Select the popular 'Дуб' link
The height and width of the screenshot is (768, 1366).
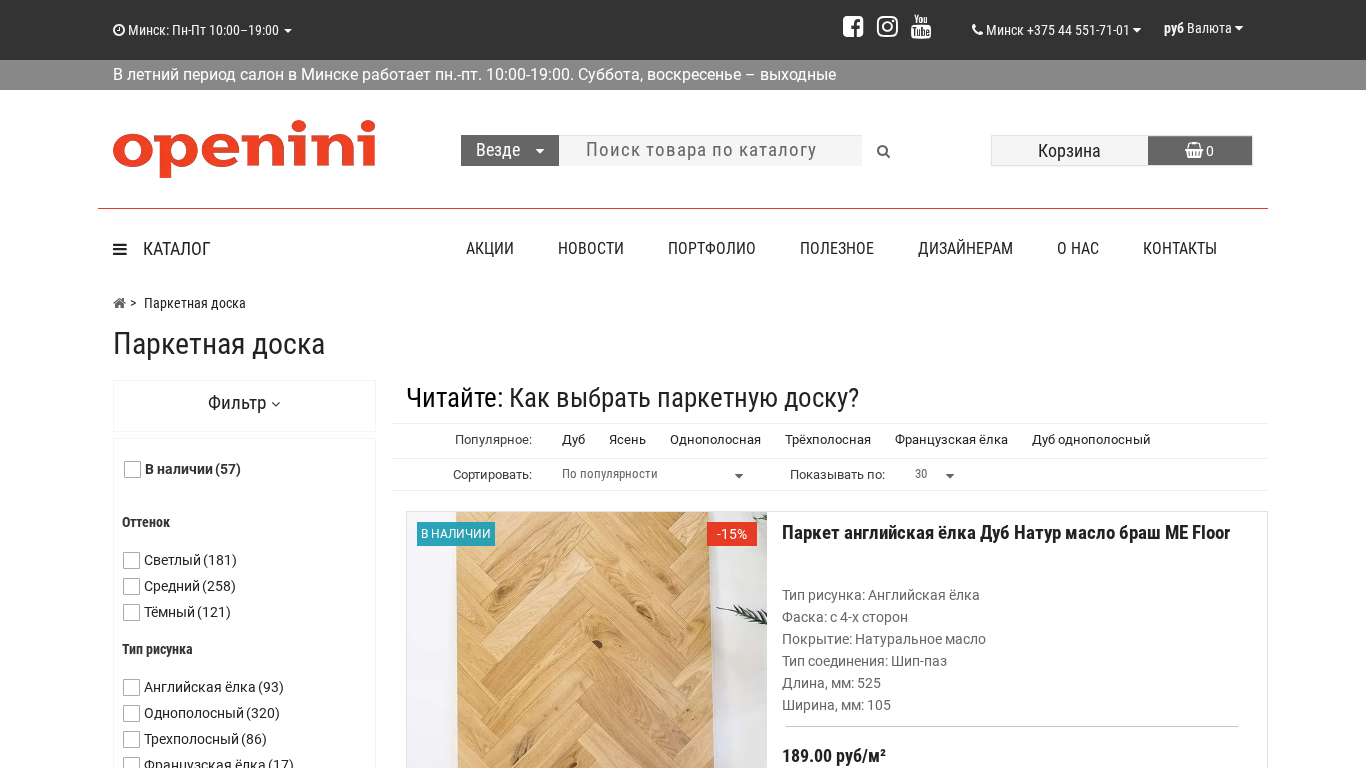click(574, 440)
